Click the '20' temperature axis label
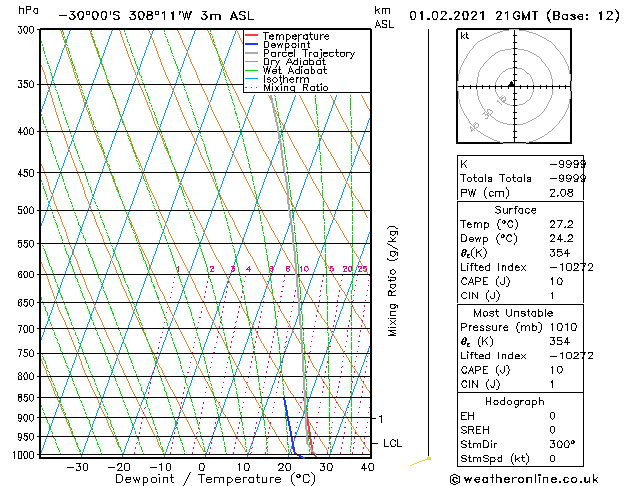The image size is (629, 486). pyautogui.click(x=284, y=467)
